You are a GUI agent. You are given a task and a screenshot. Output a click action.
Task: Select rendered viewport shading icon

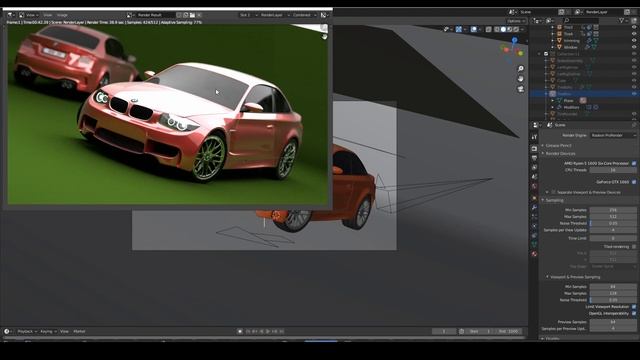click(516, 29)
